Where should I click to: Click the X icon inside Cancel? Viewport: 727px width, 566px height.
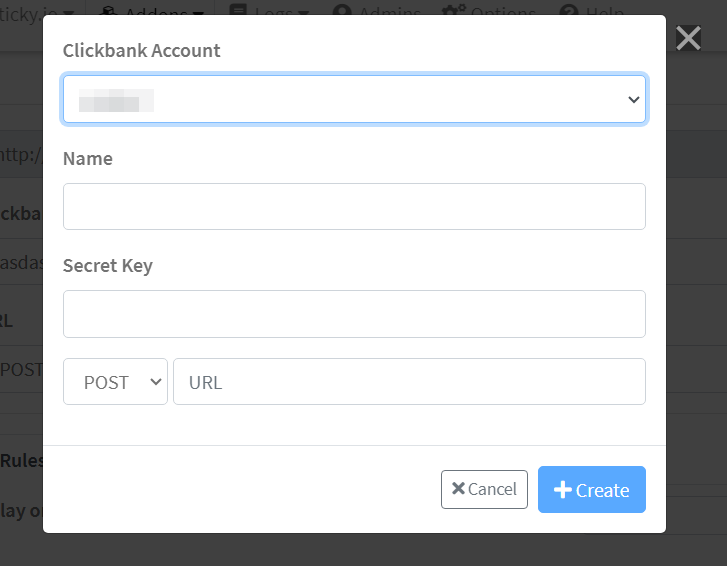(458, 489)
